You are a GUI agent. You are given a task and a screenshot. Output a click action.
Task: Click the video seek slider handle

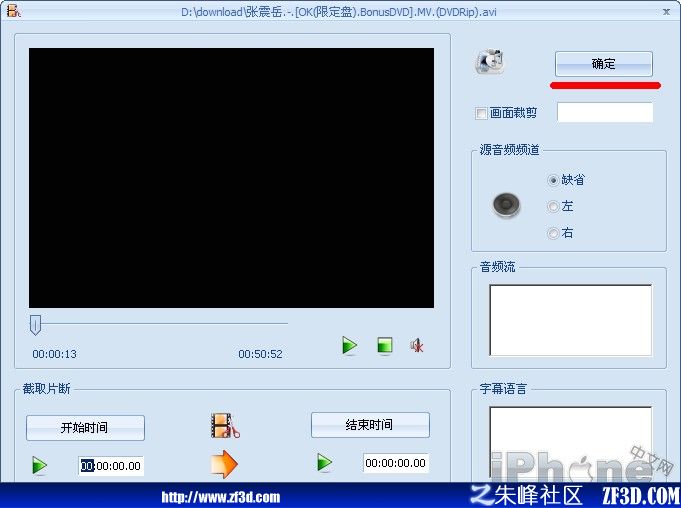[35, 325]
